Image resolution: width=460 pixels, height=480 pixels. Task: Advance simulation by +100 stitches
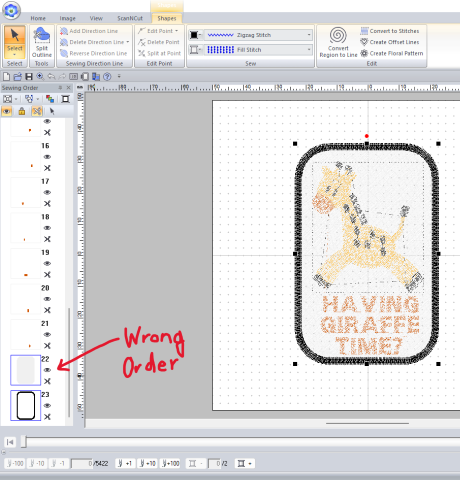pyautogui.click(x=170, y=463)
